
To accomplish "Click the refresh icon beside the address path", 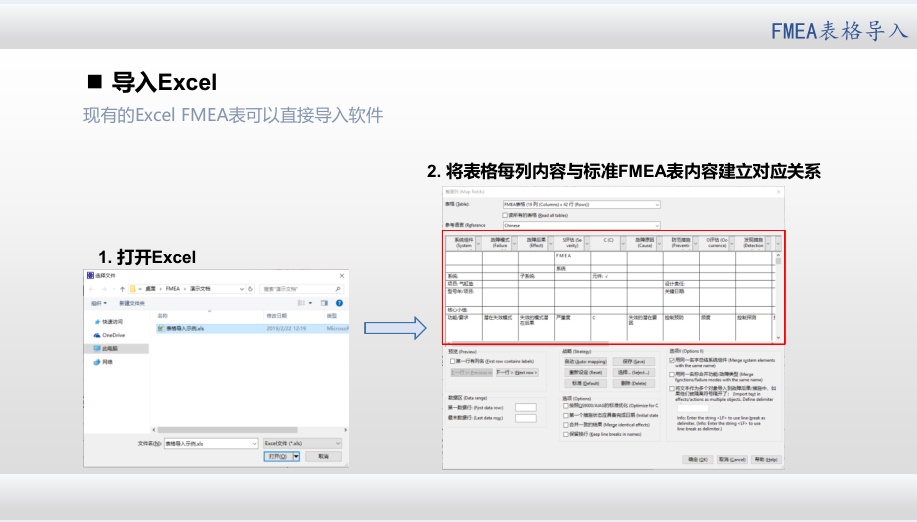I will click(x=251, y=288).
